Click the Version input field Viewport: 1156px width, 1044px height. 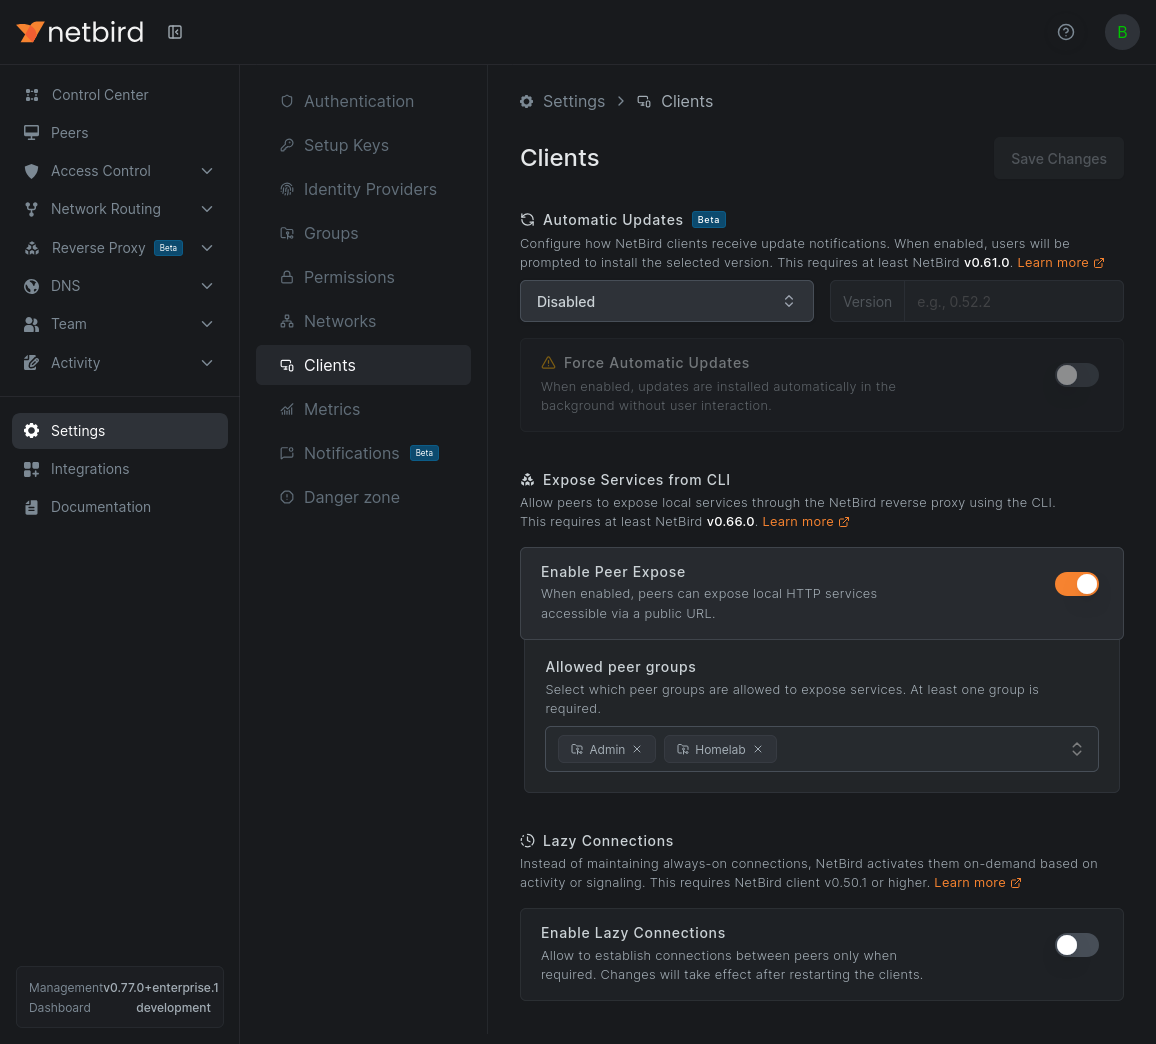coord(1013,301)
